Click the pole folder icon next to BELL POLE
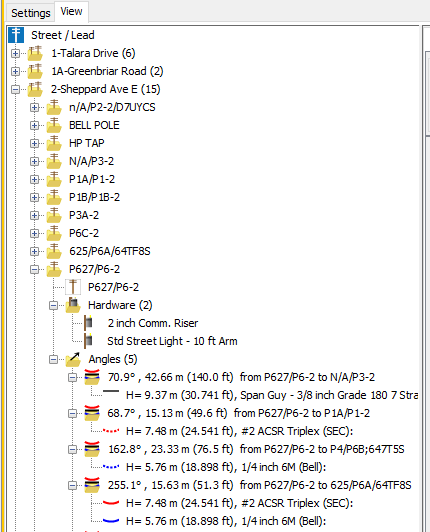The height and width of the screenshot is (532, 430). (x=54, y=125)
